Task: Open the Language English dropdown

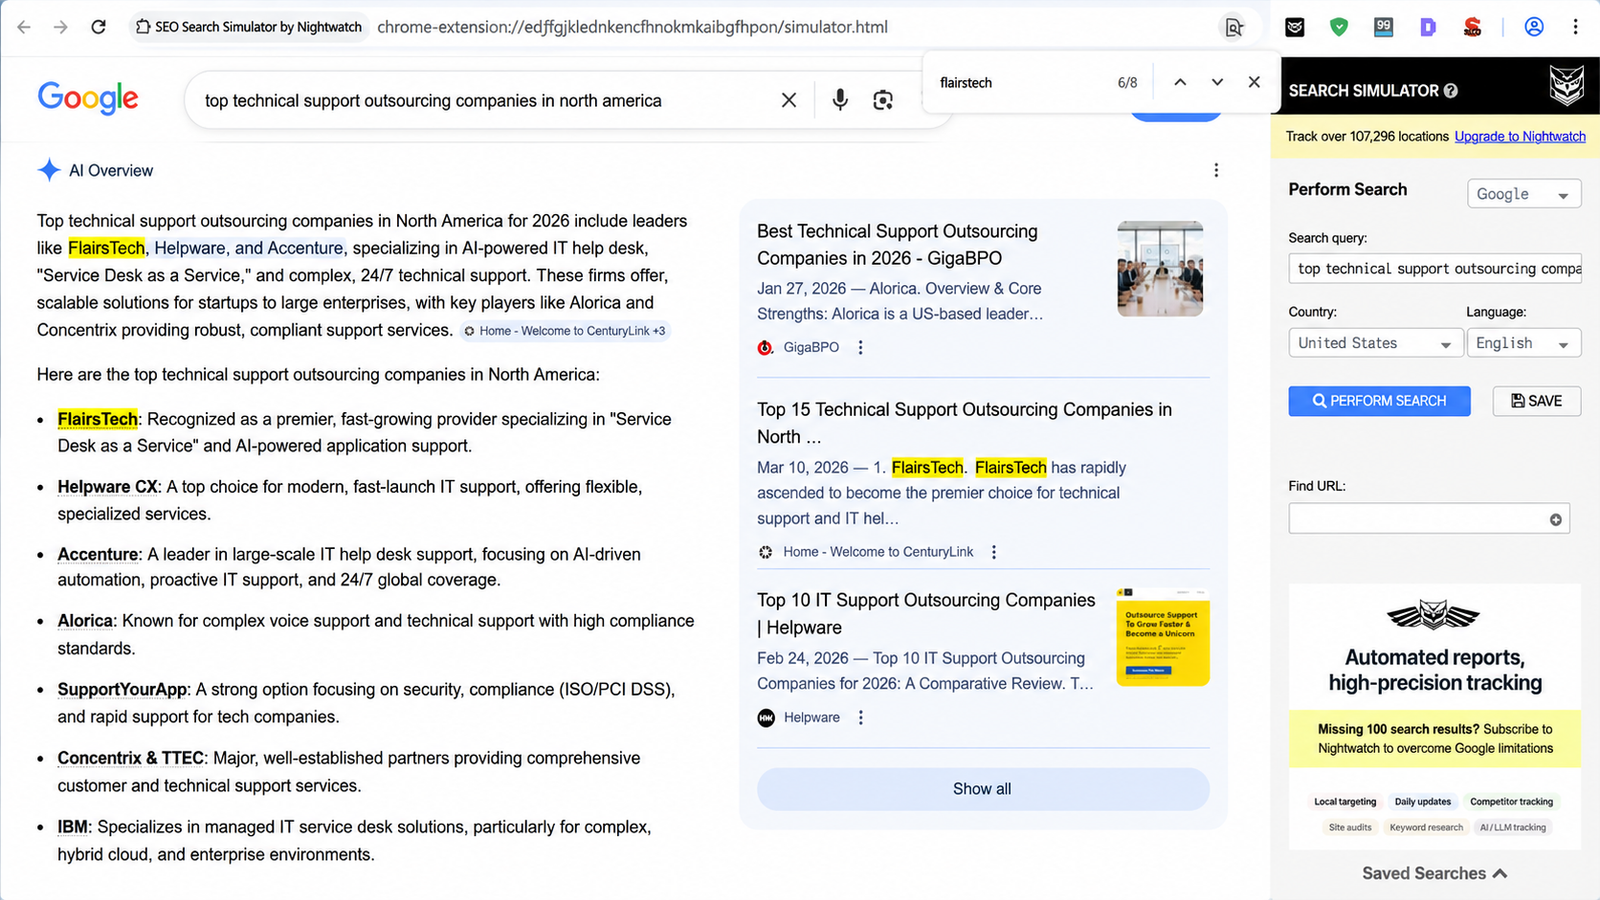Action: coord(1524,343)
